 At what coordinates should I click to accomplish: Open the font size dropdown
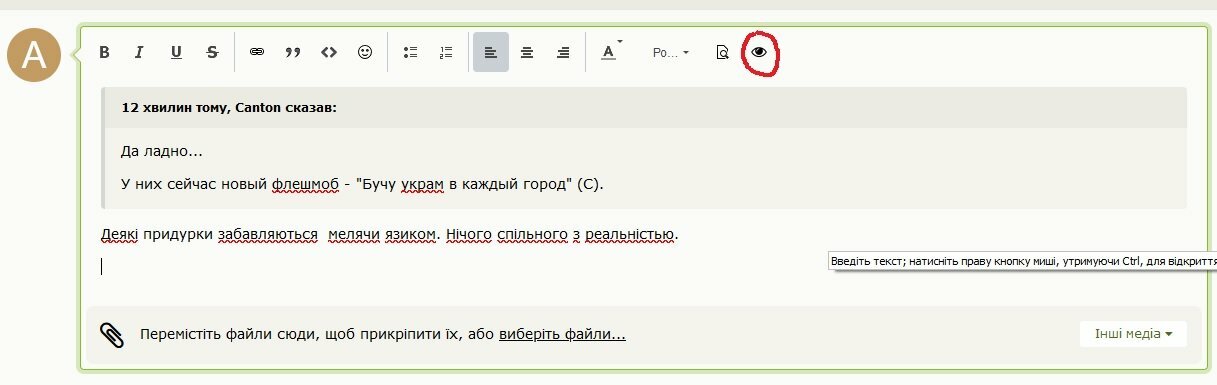[670, 53]
